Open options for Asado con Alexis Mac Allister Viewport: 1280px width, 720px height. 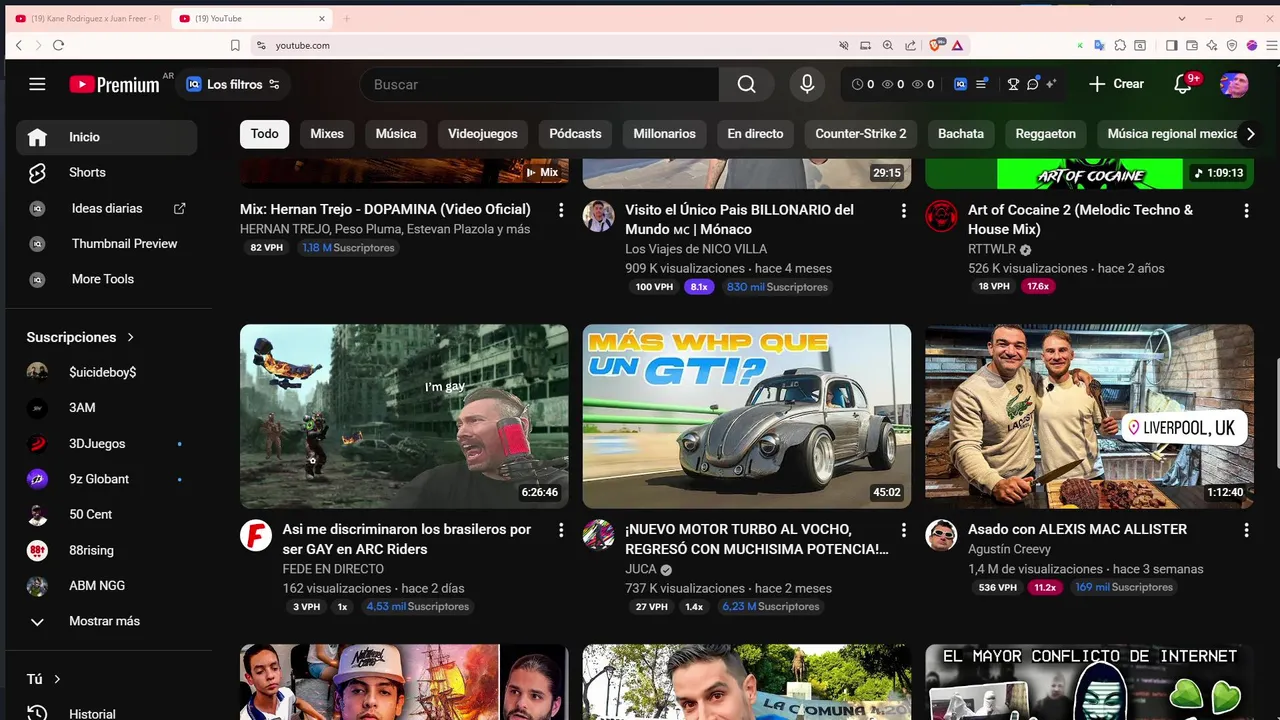tap(1246, 530)
